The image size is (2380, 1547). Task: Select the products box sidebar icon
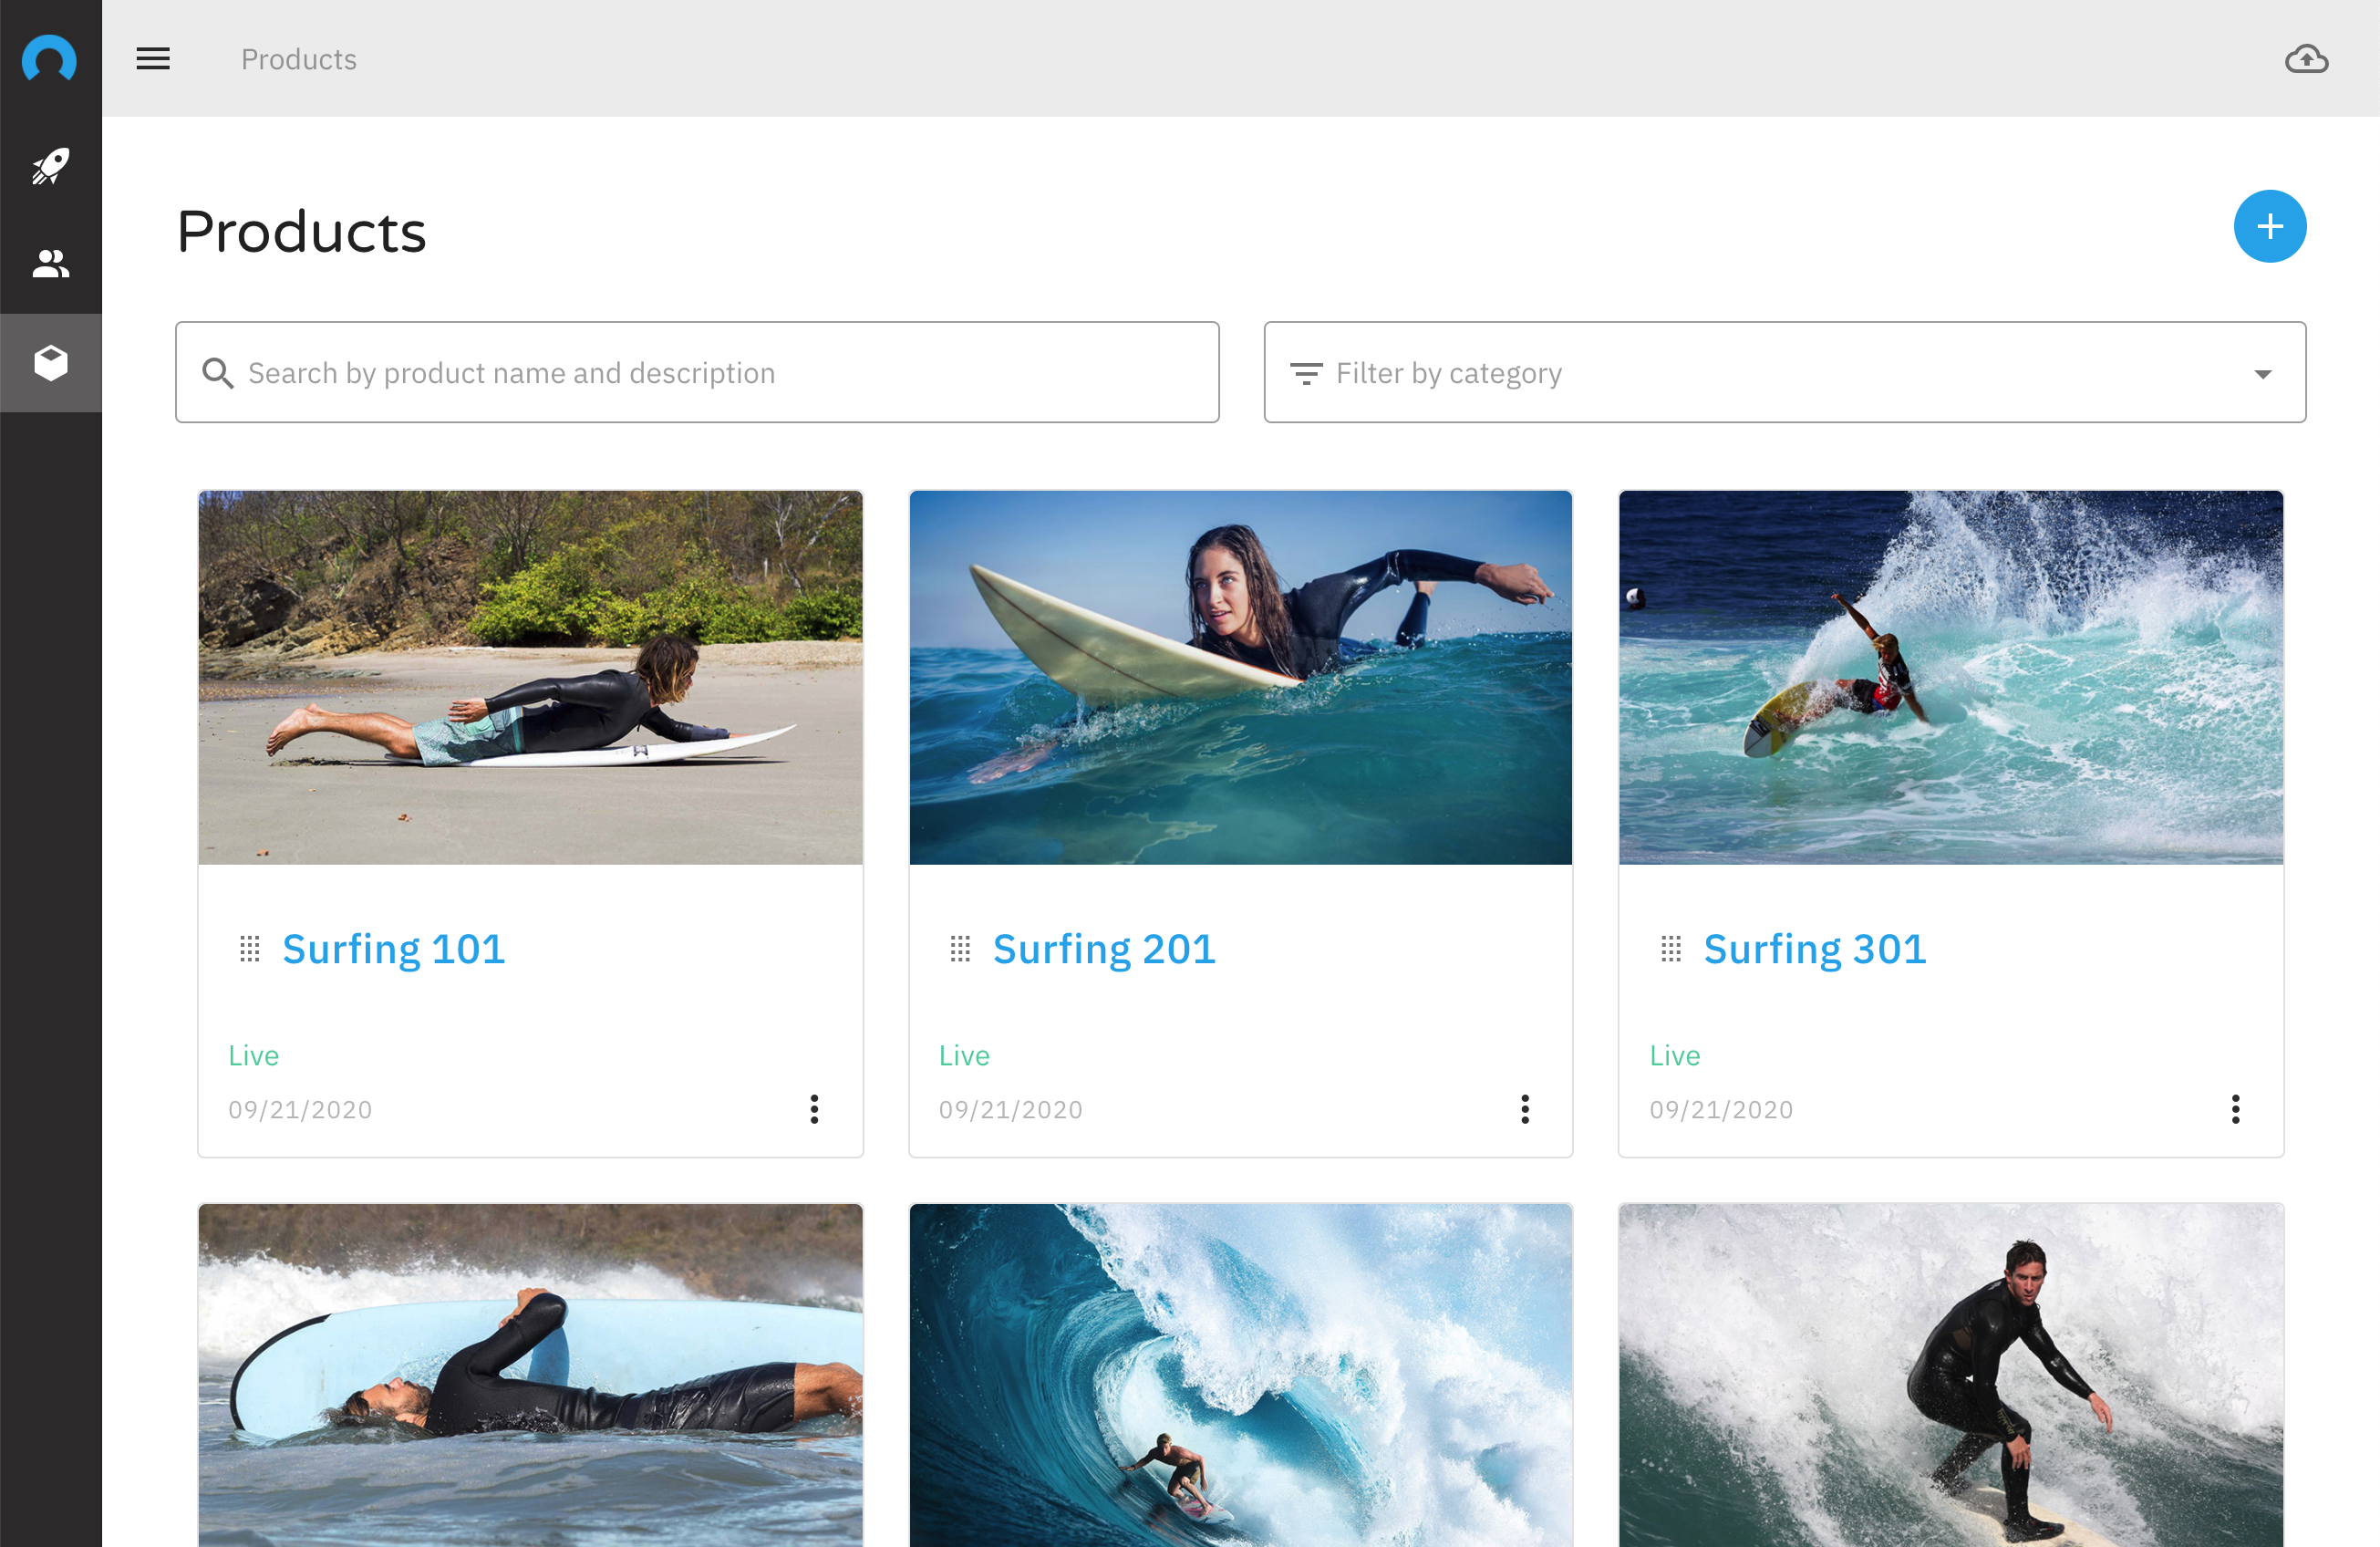pyautogui.click(x=50, y=363)
